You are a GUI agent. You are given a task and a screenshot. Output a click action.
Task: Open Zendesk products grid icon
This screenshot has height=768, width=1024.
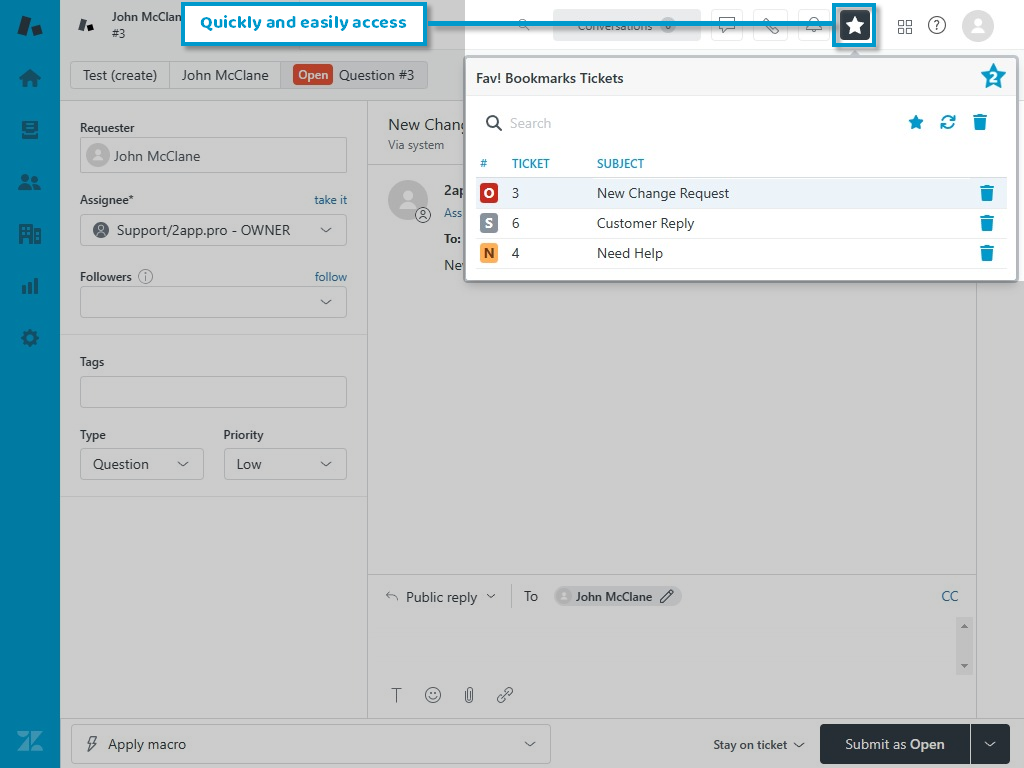click(905, 26)
